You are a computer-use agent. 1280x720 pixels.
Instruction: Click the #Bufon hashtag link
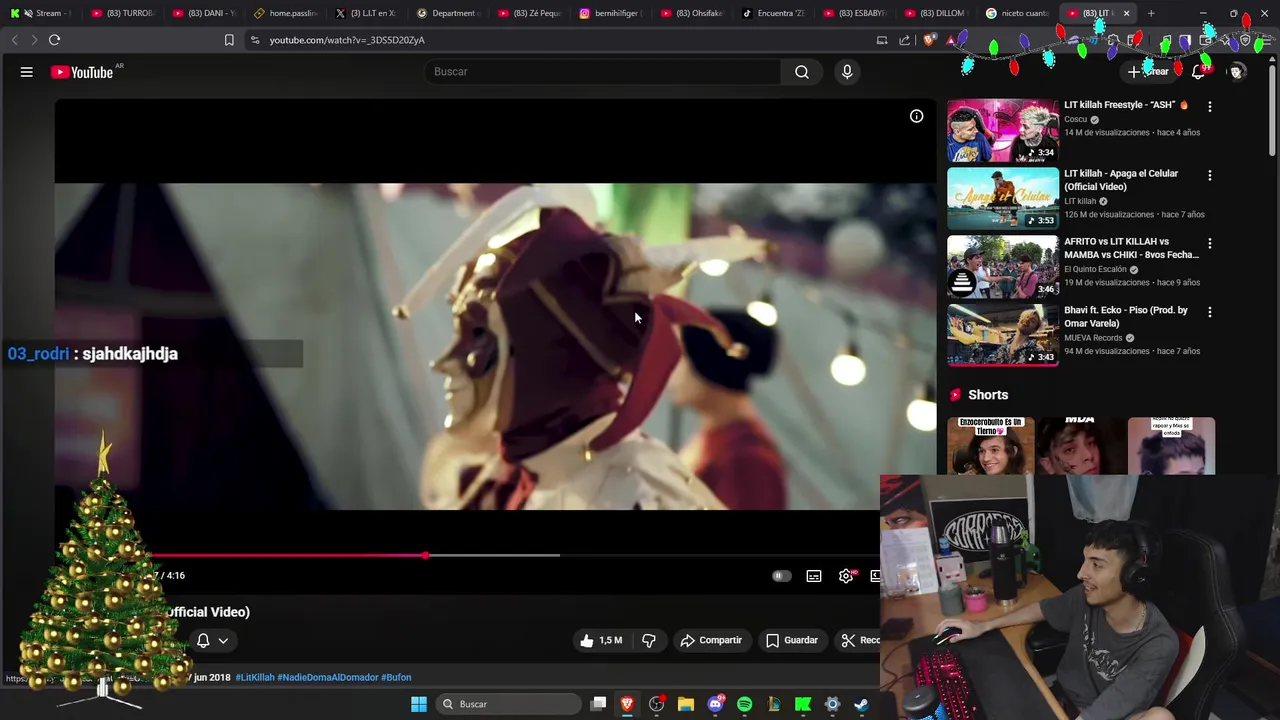[396, 677]
